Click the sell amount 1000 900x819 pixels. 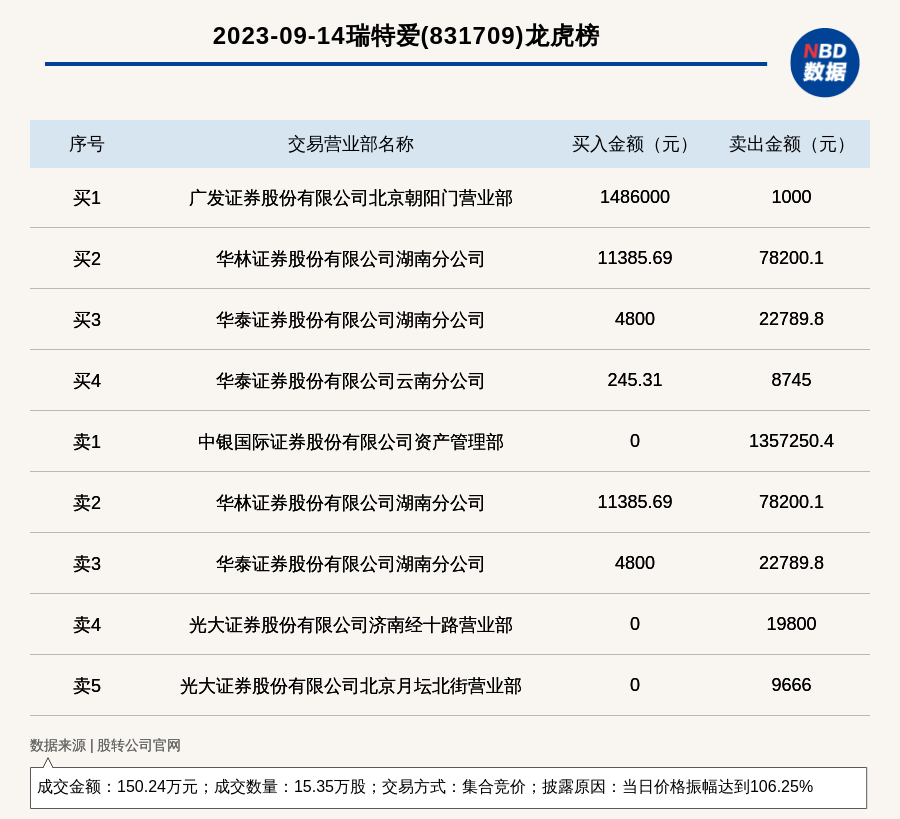point(791,197)
